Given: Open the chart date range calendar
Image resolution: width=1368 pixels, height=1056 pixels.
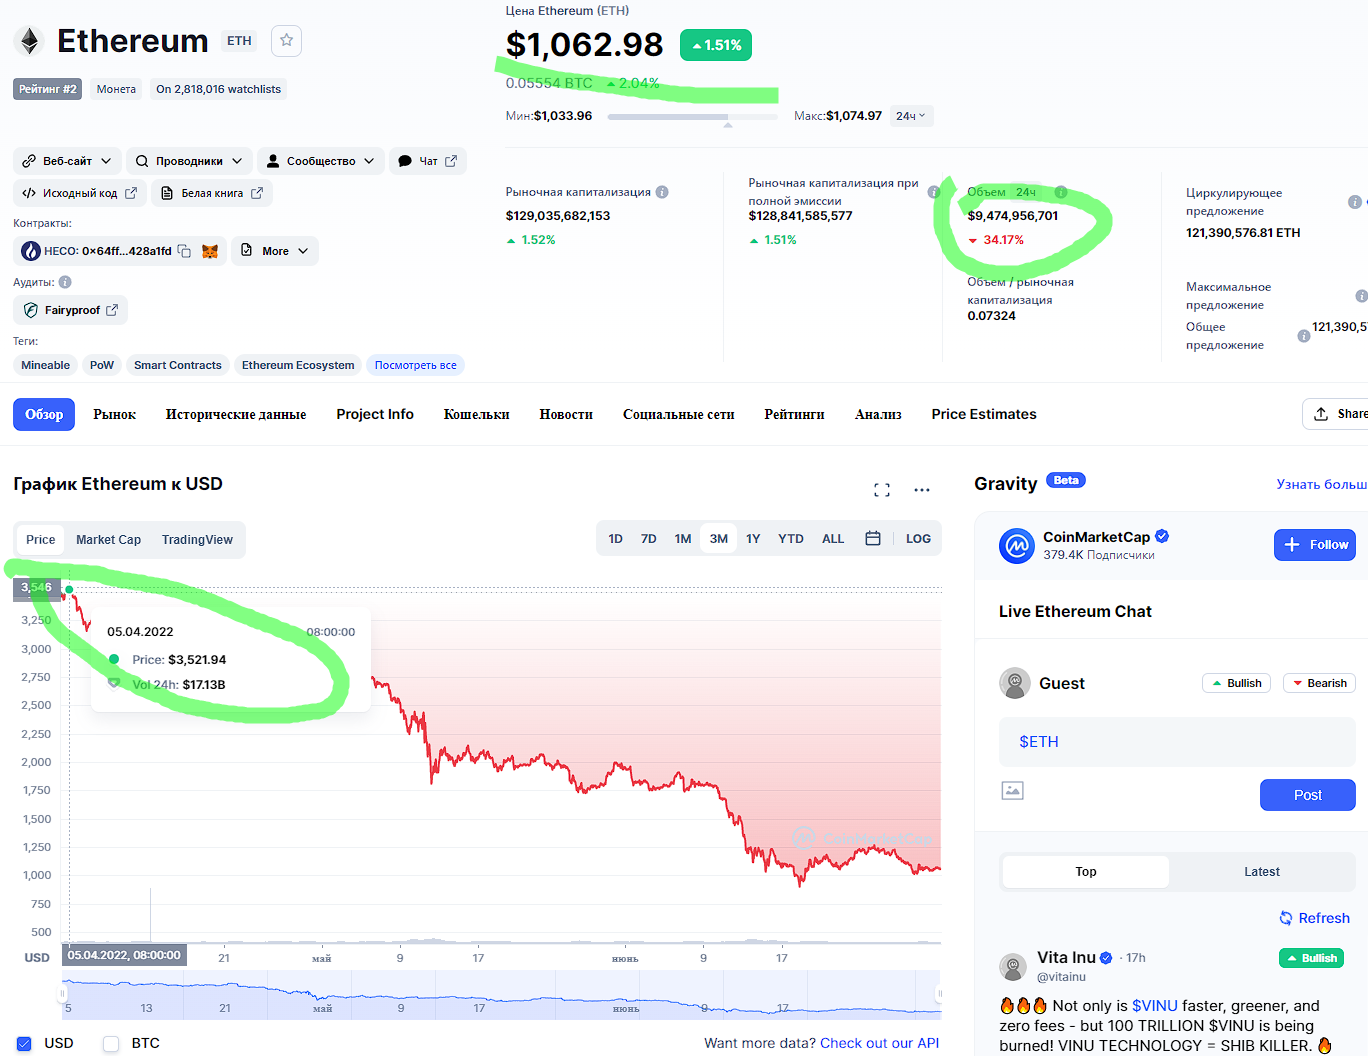Looking at the screenshot, I should (872, 539).
